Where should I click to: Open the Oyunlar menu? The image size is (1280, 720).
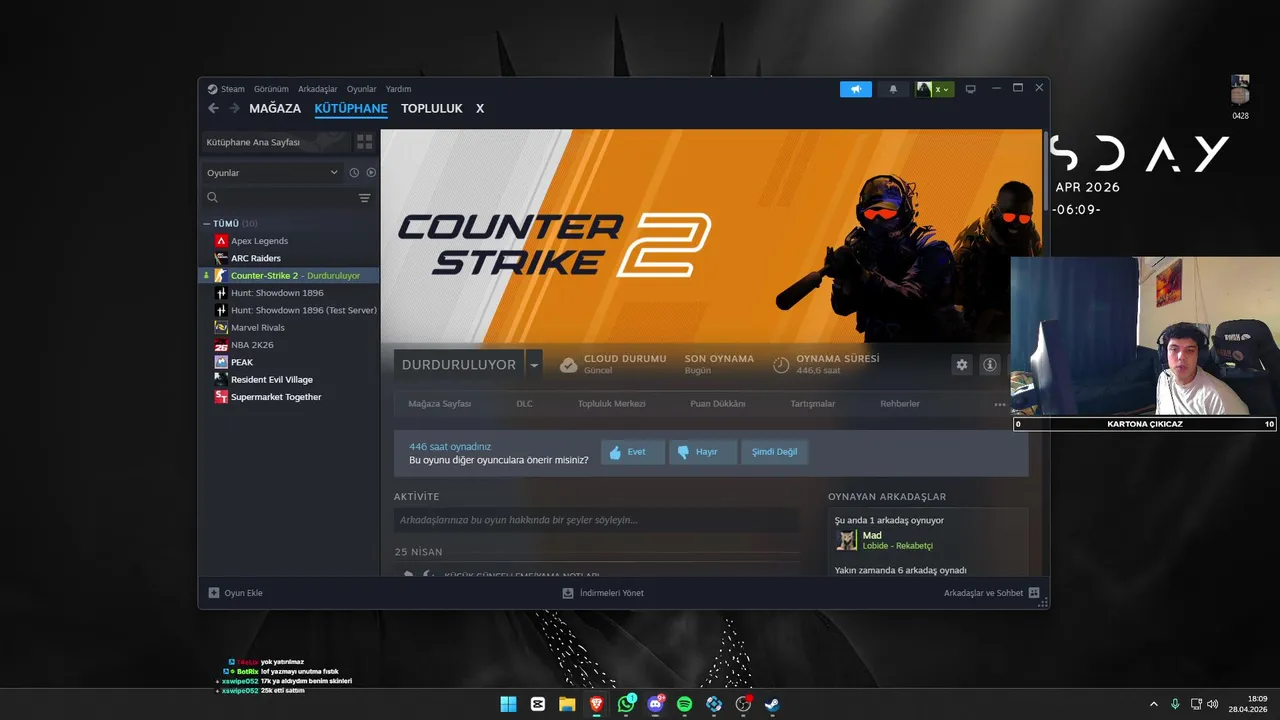[362, 89]
